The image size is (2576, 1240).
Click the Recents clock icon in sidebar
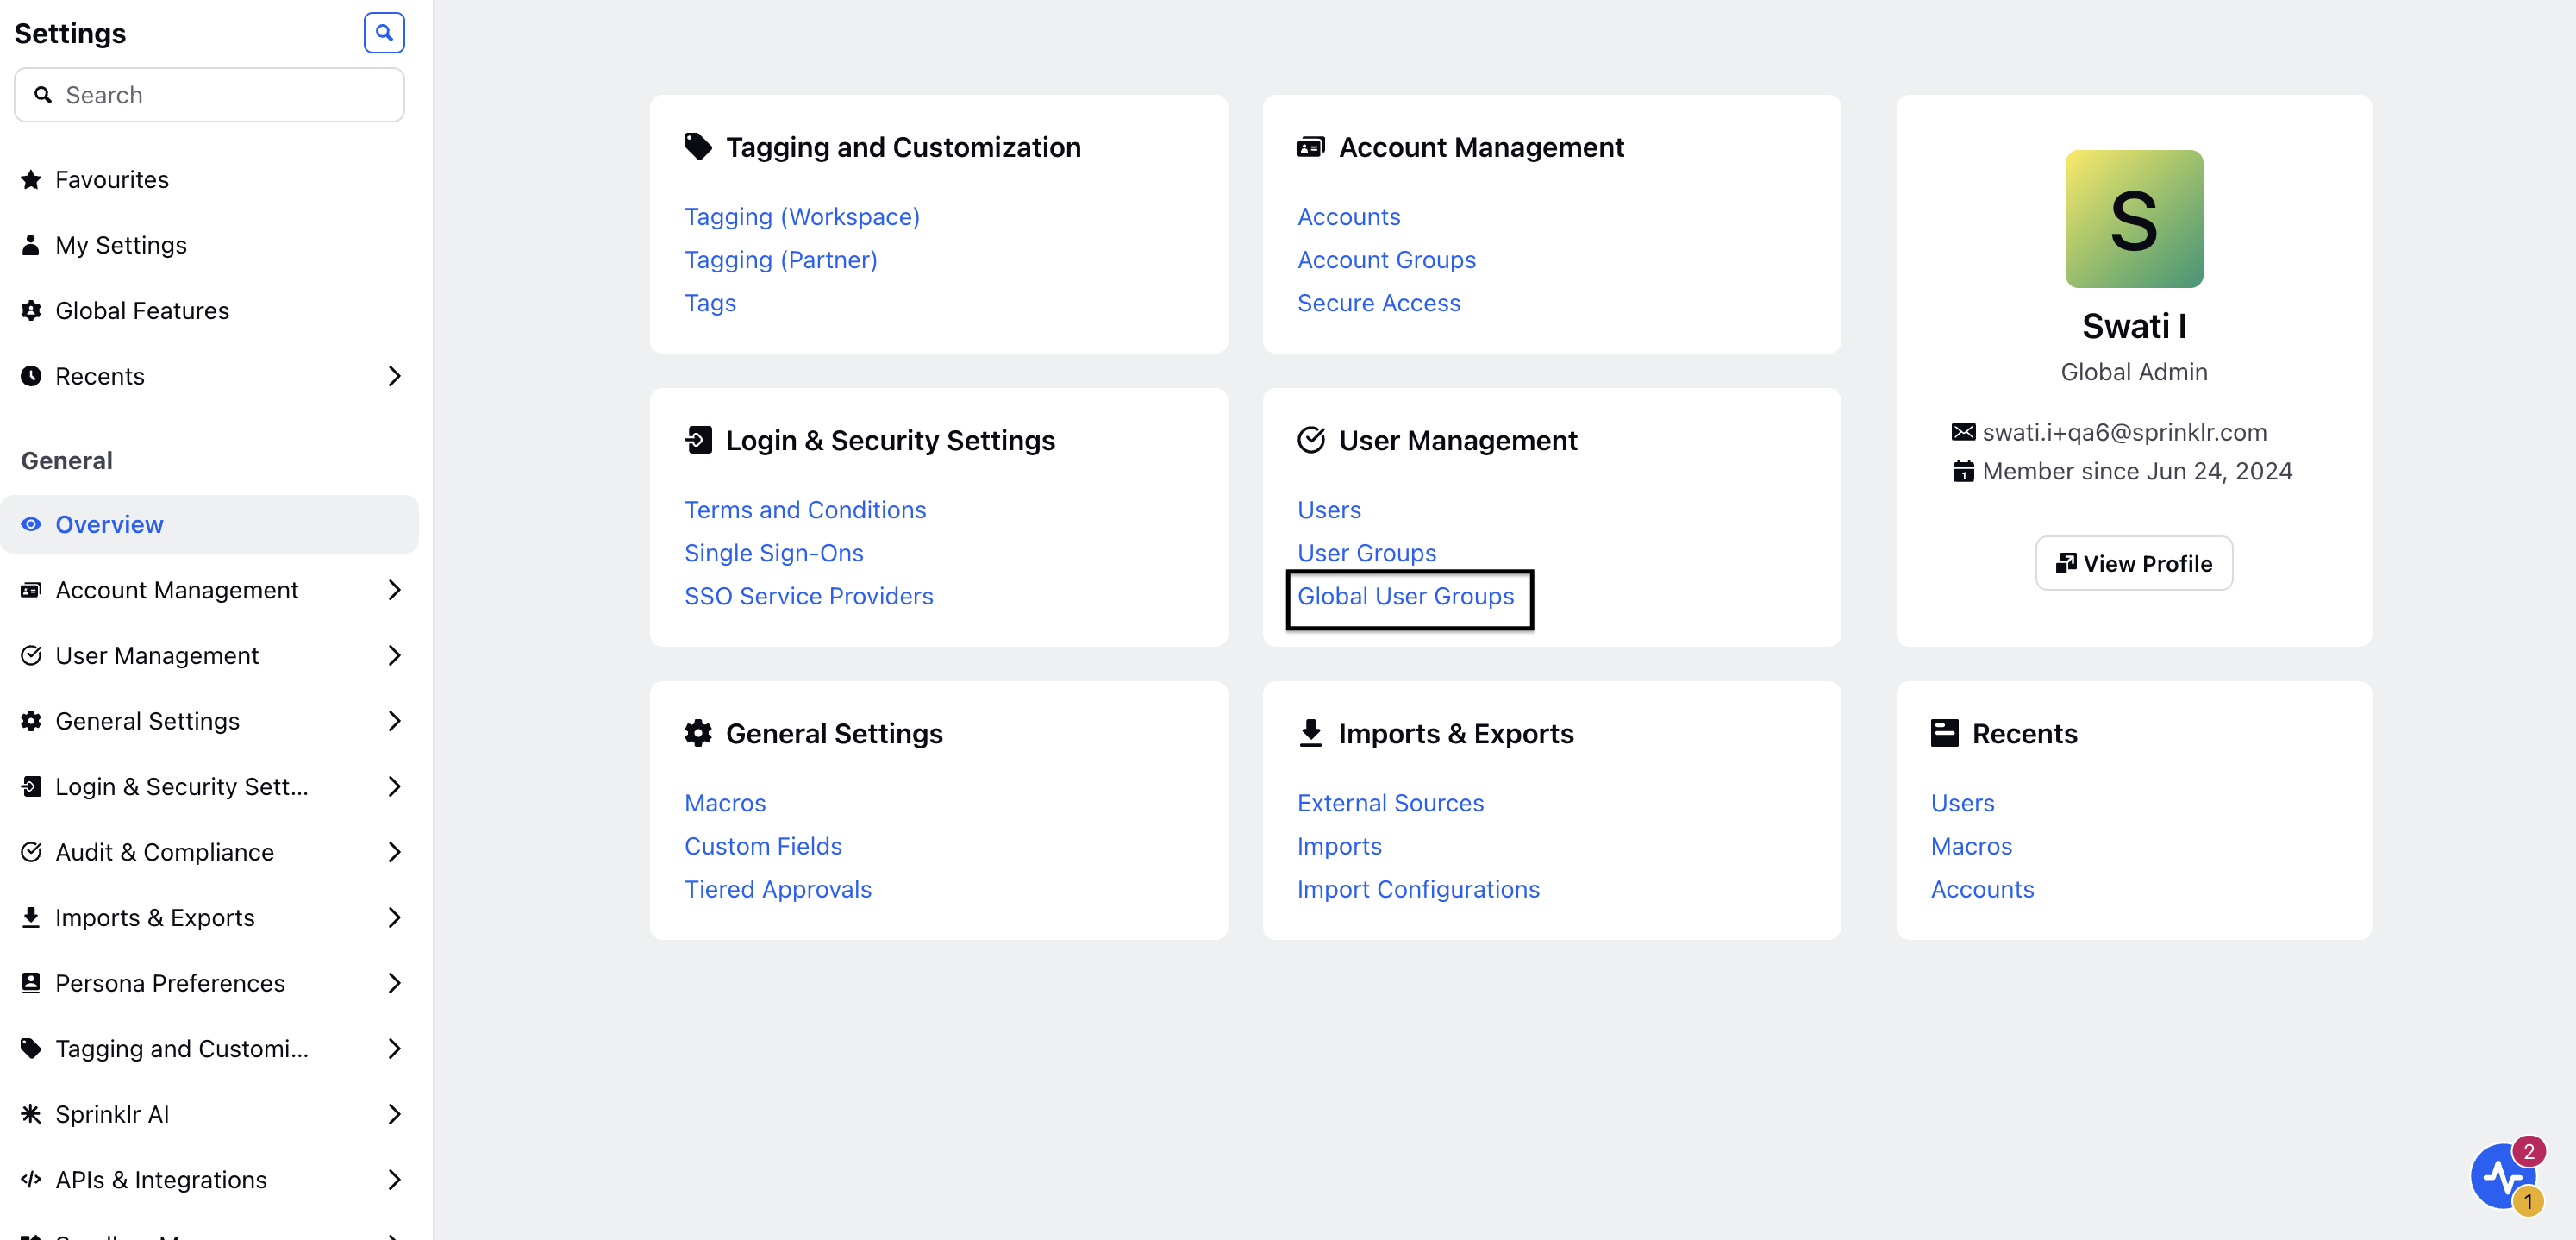pos(31,376)
